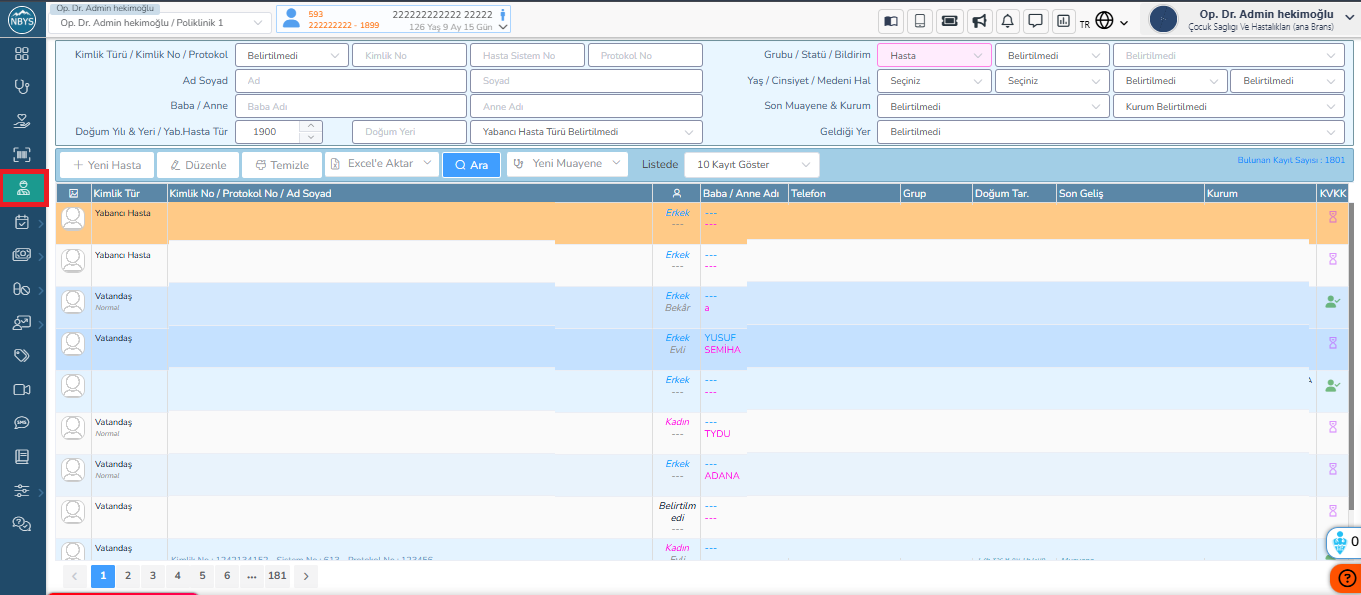1361x595 pixels.
Task: Open the speech bubble messages icon
Action: point(1036,21)
